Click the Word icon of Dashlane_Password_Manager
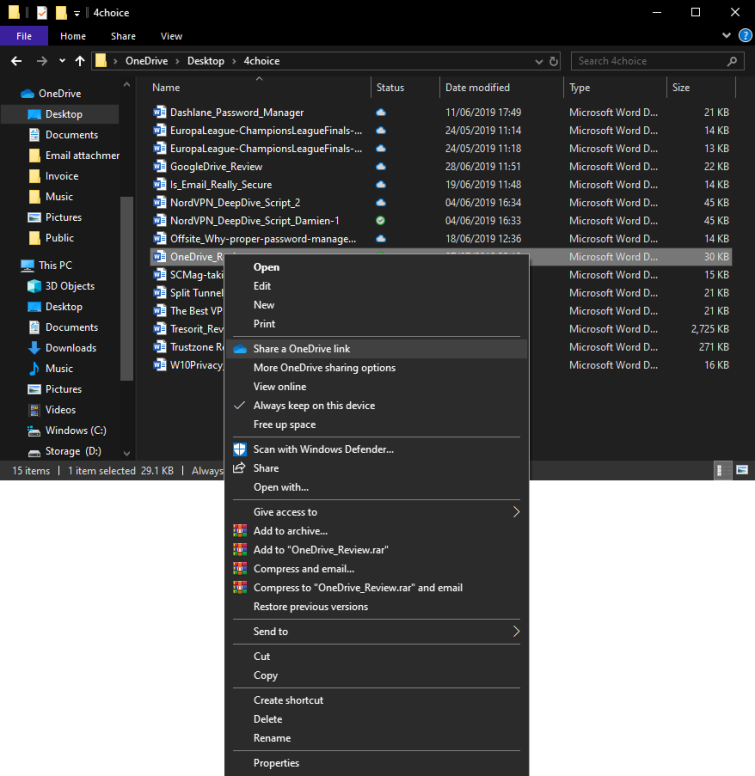Screen dimensions: 755x776 (159, 112)
